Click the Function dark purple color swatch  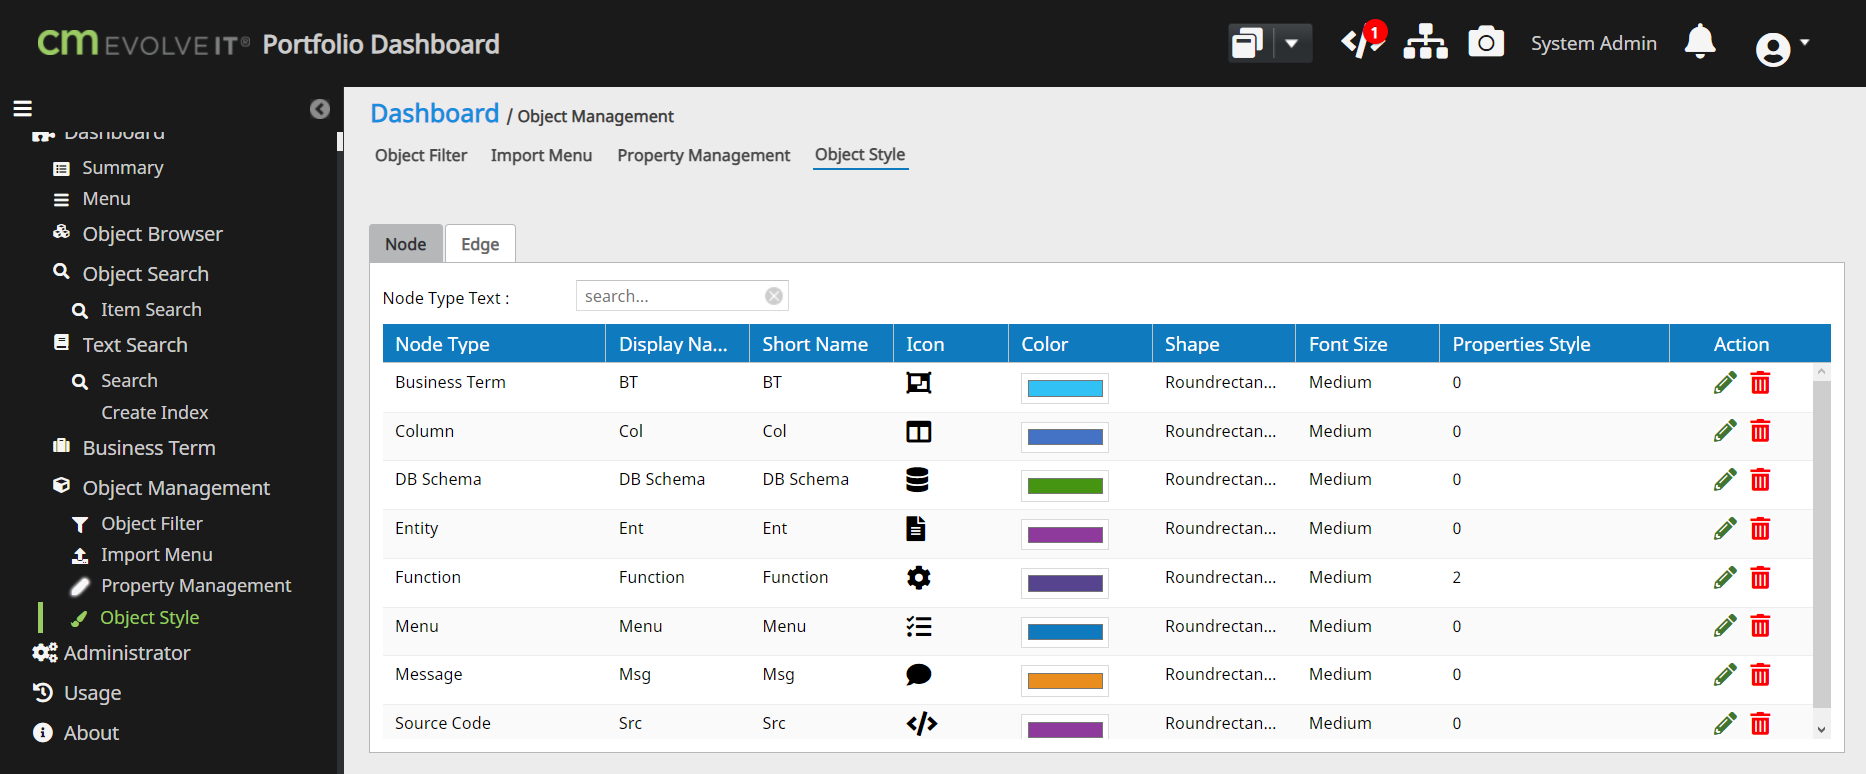coord(1065,583)
